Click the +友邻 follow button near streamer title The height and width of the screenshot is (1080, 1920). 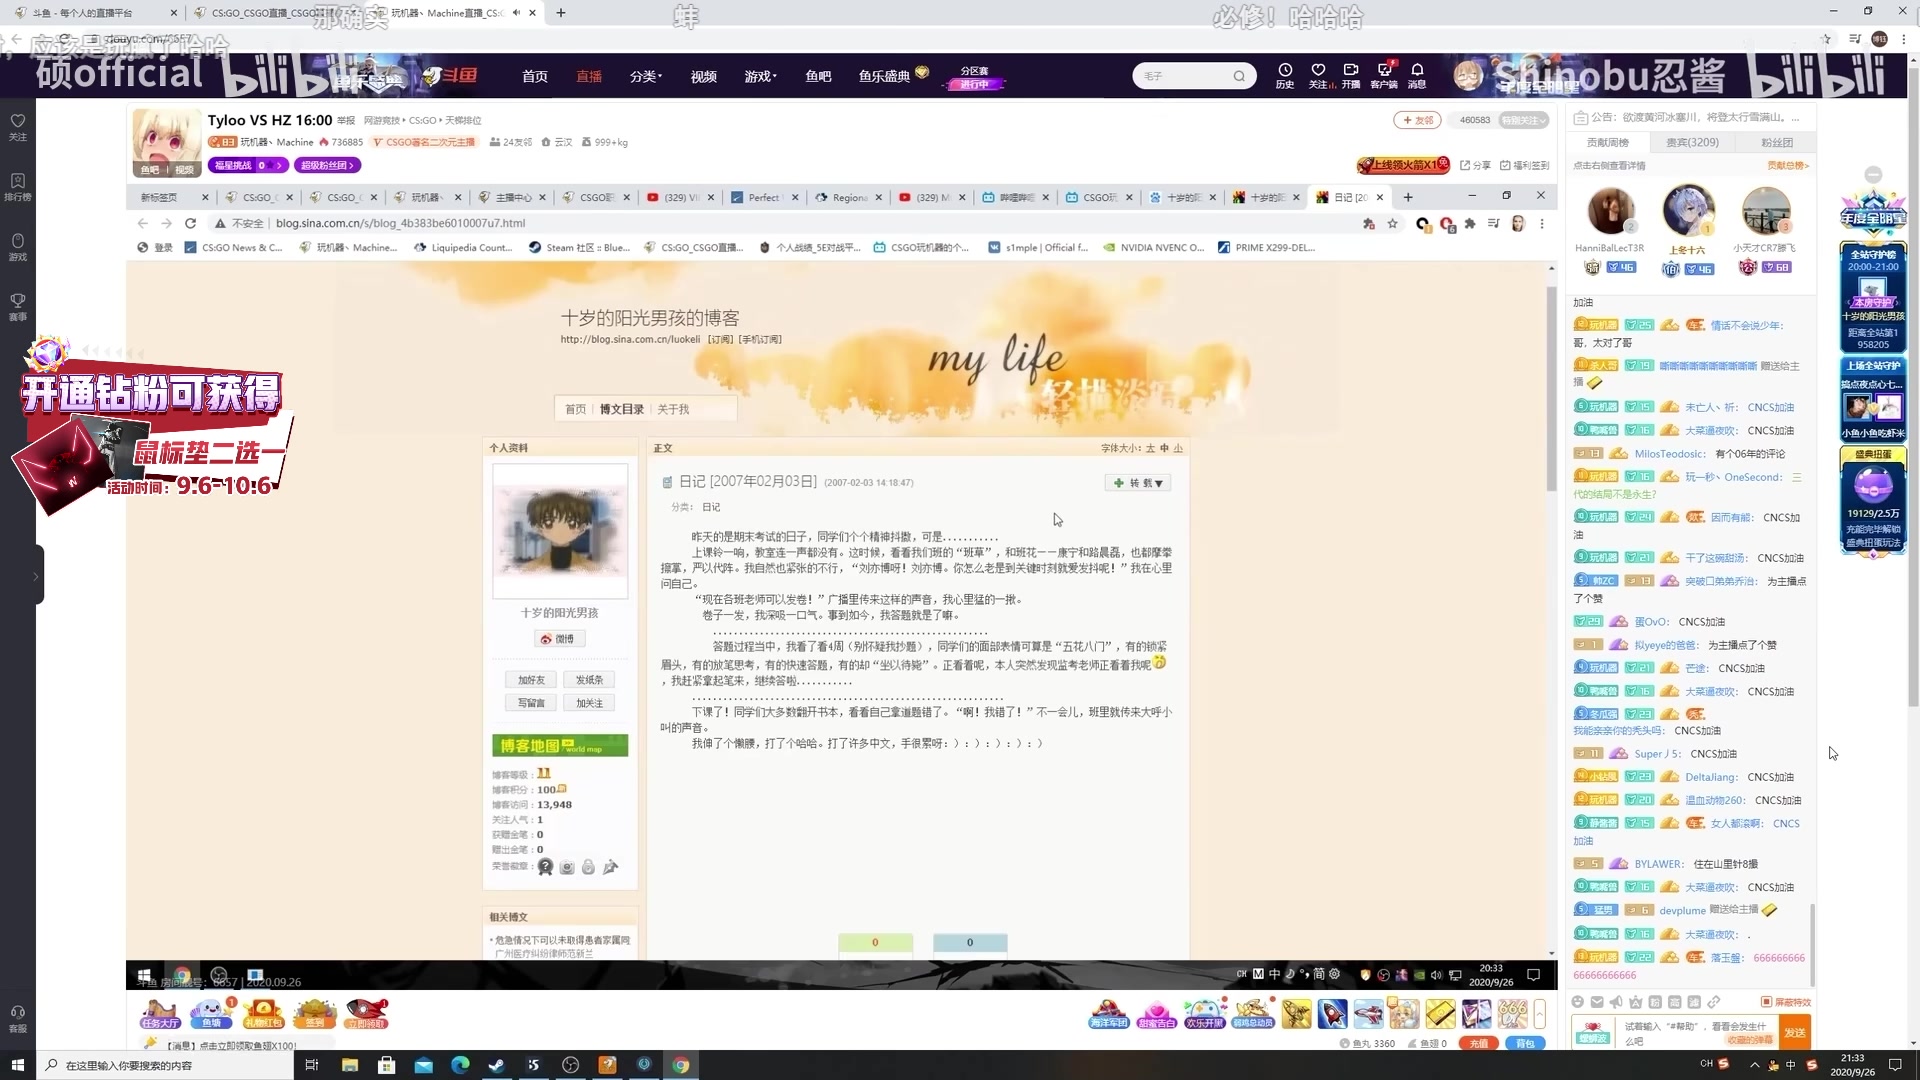(1417, 120)
